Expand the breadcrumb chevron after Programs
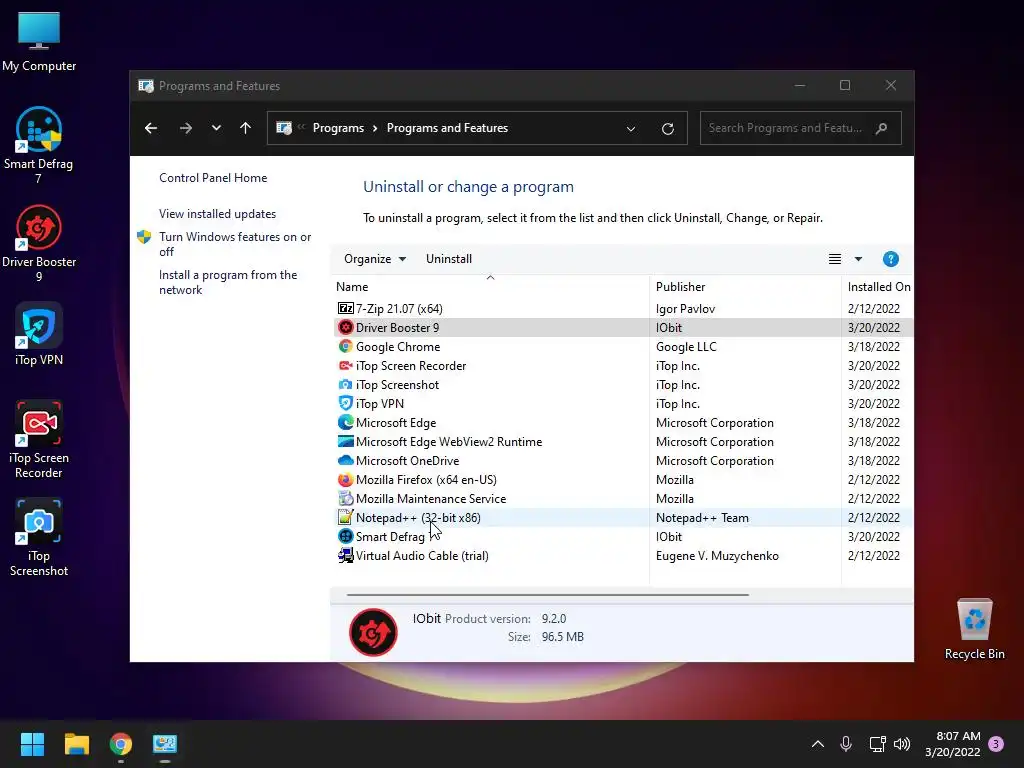1024x768 pixels. coord(375,128)
